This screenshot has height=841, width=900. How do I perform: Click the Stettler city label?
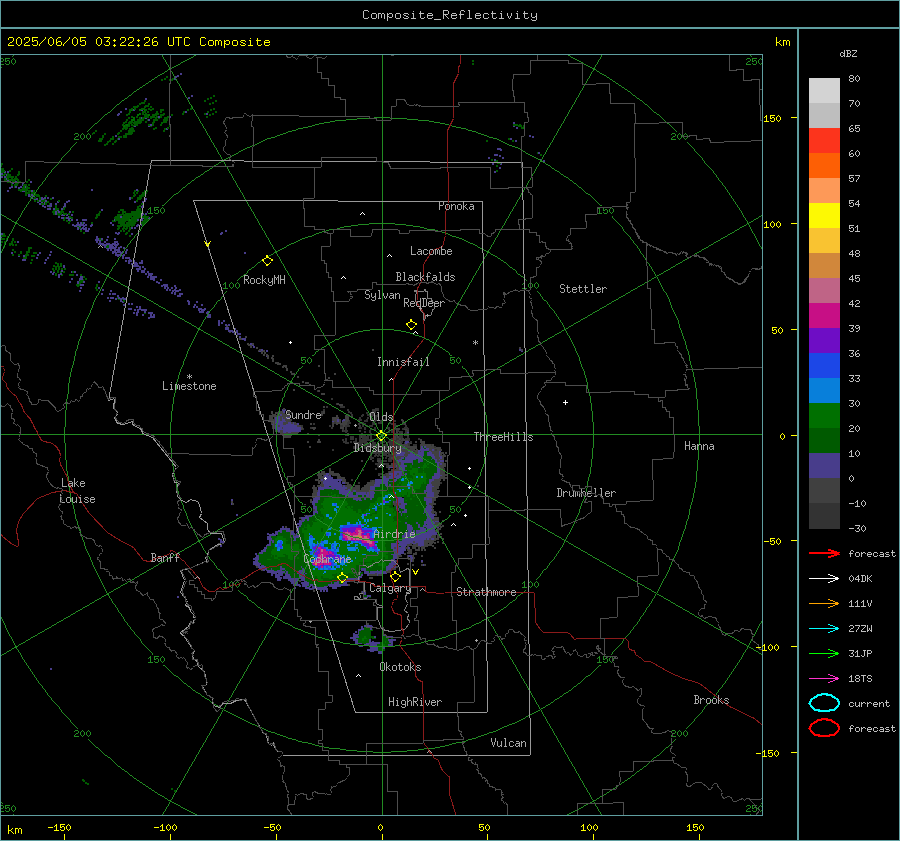point(583,289)
